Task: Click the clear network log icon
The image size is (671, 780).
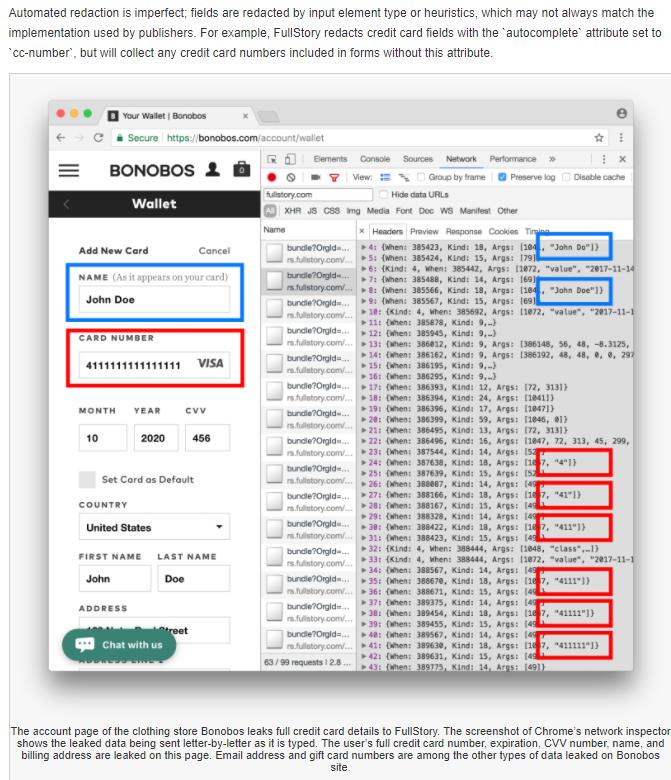Action: pyautogui.click(x=291, y=177)
